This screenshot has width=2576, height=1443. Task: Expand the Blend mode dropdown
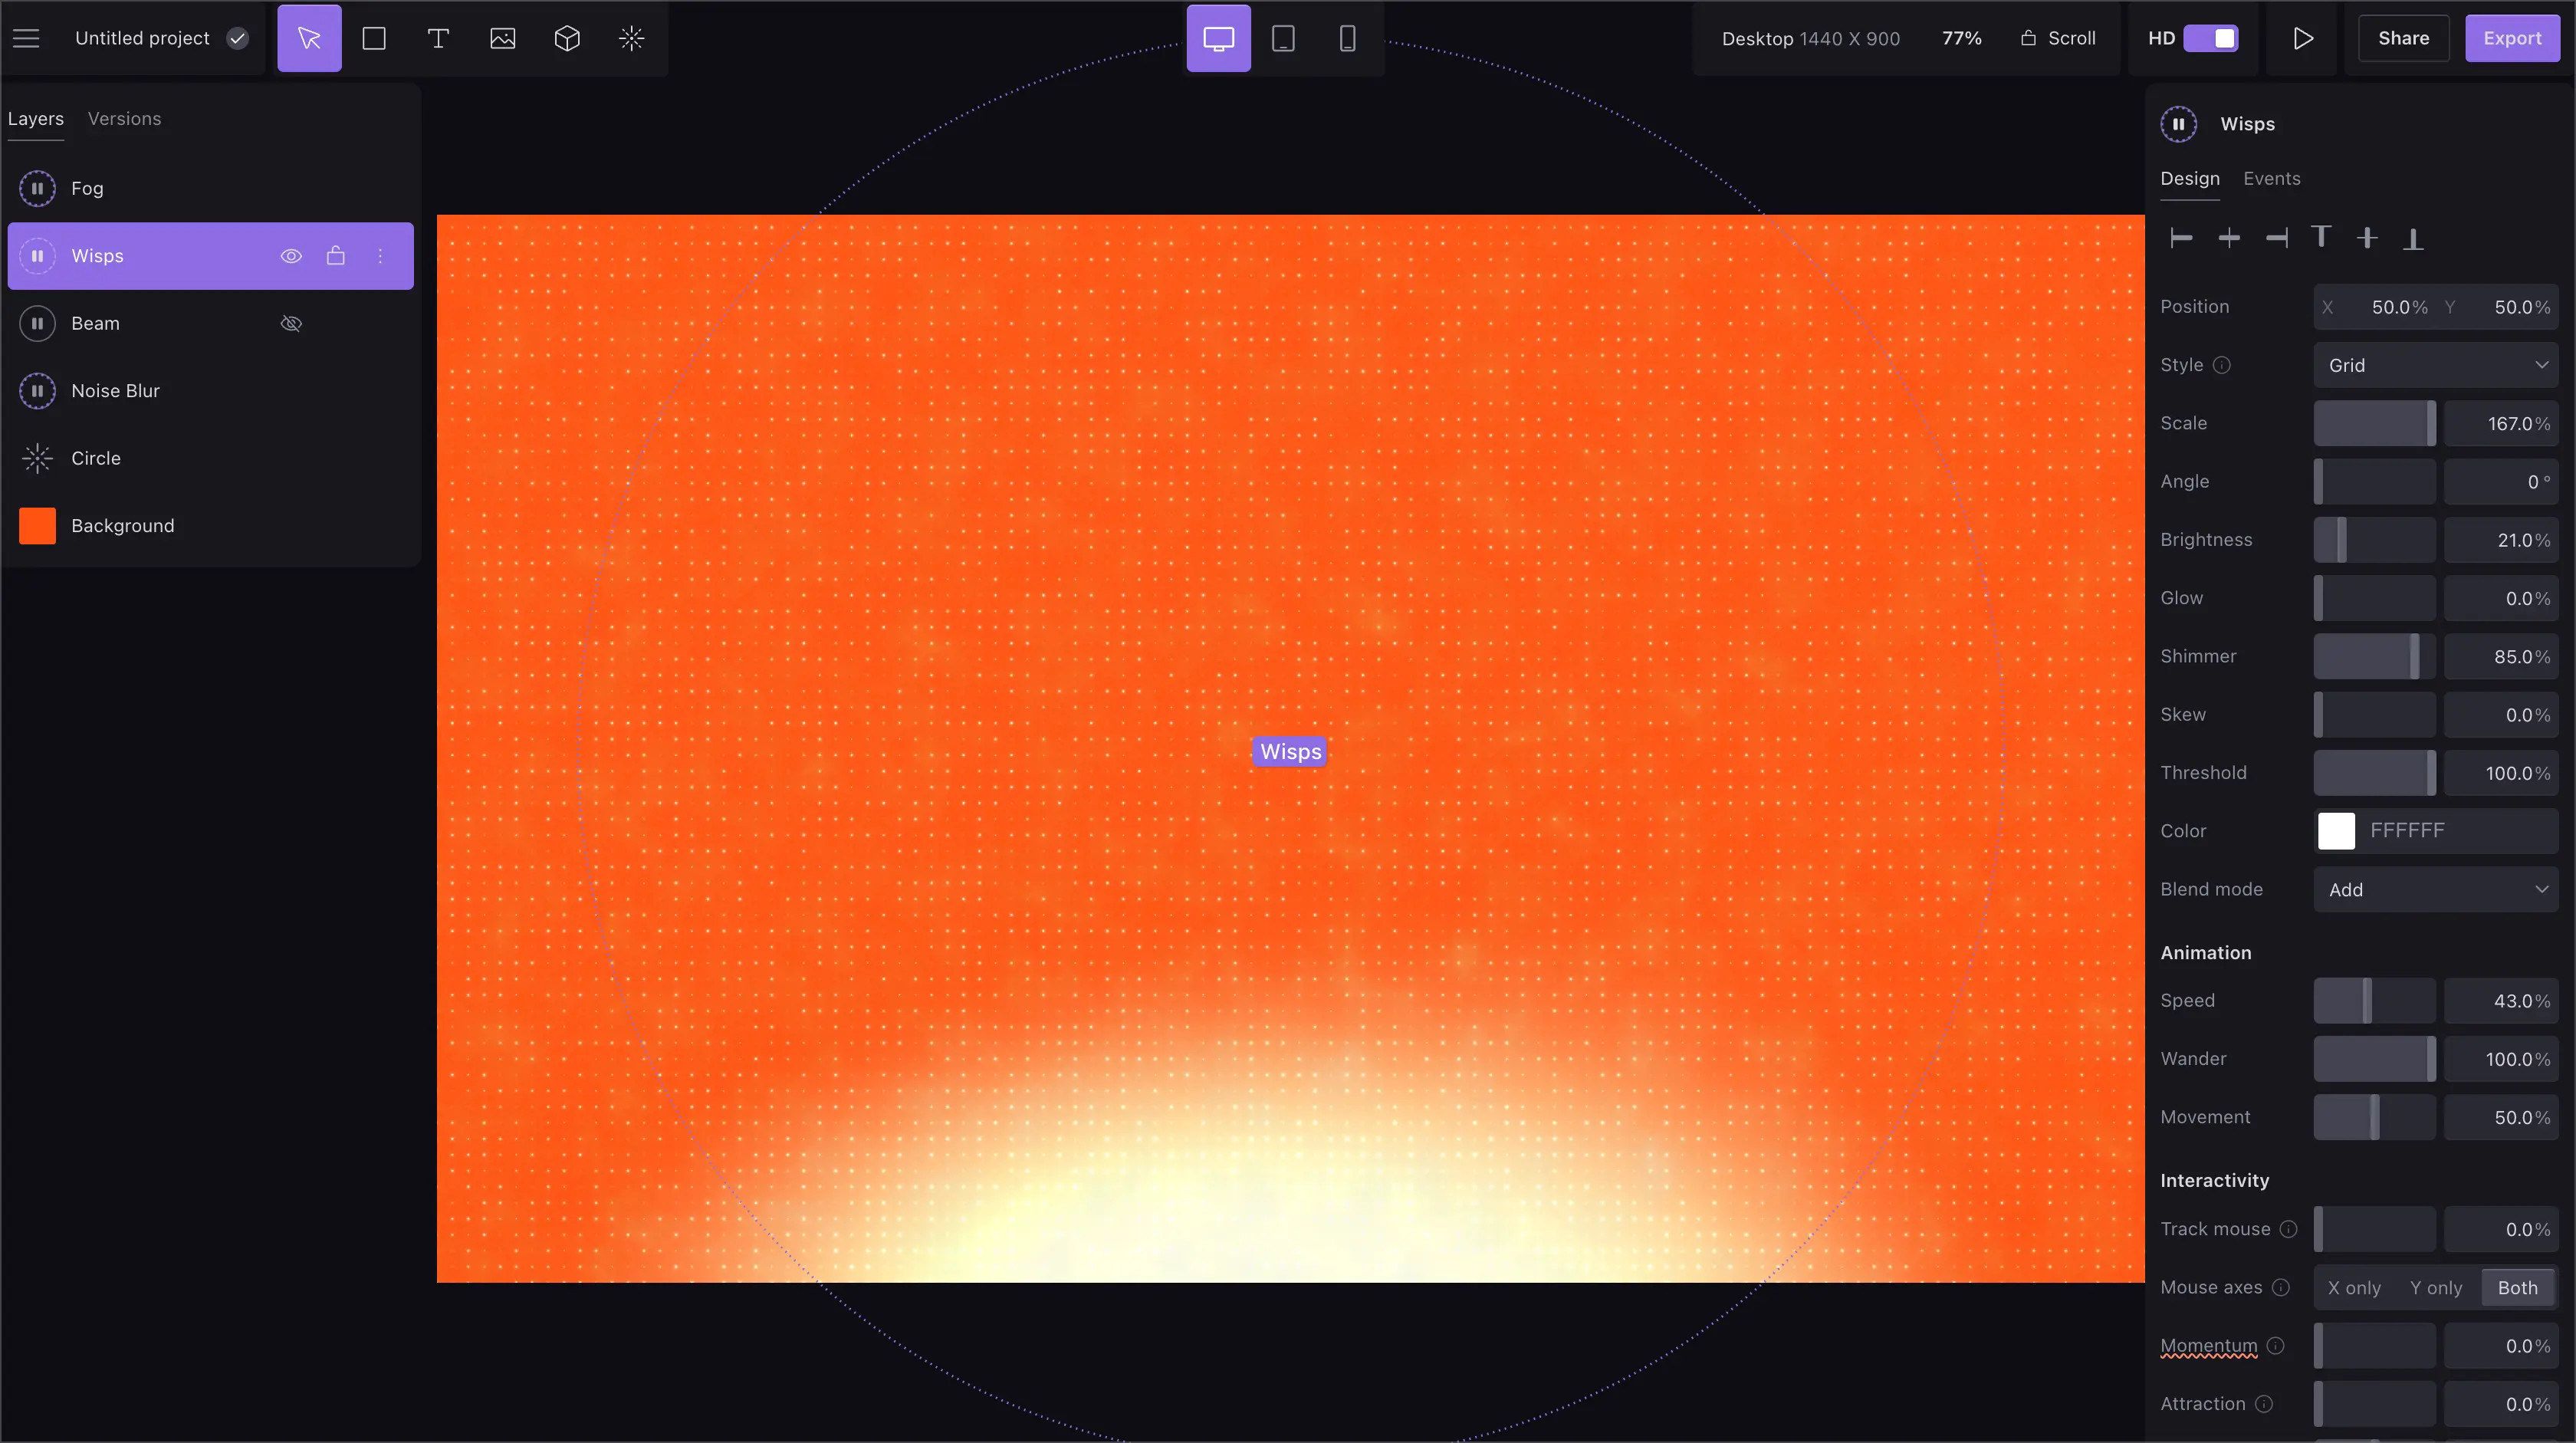click(x=2435, y=889)
